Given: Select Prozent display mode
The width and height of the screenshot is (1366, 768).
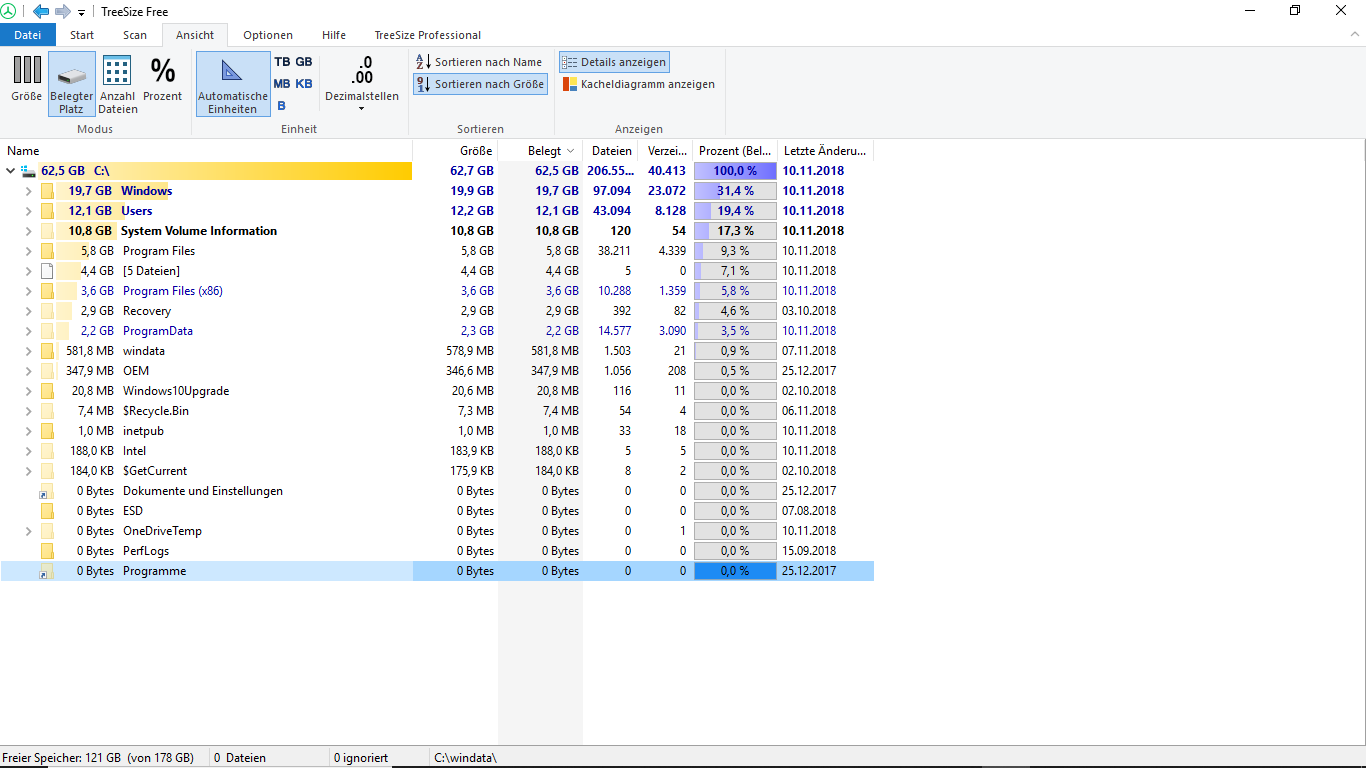Looking at the screenshot, I should tap(162, 81).
